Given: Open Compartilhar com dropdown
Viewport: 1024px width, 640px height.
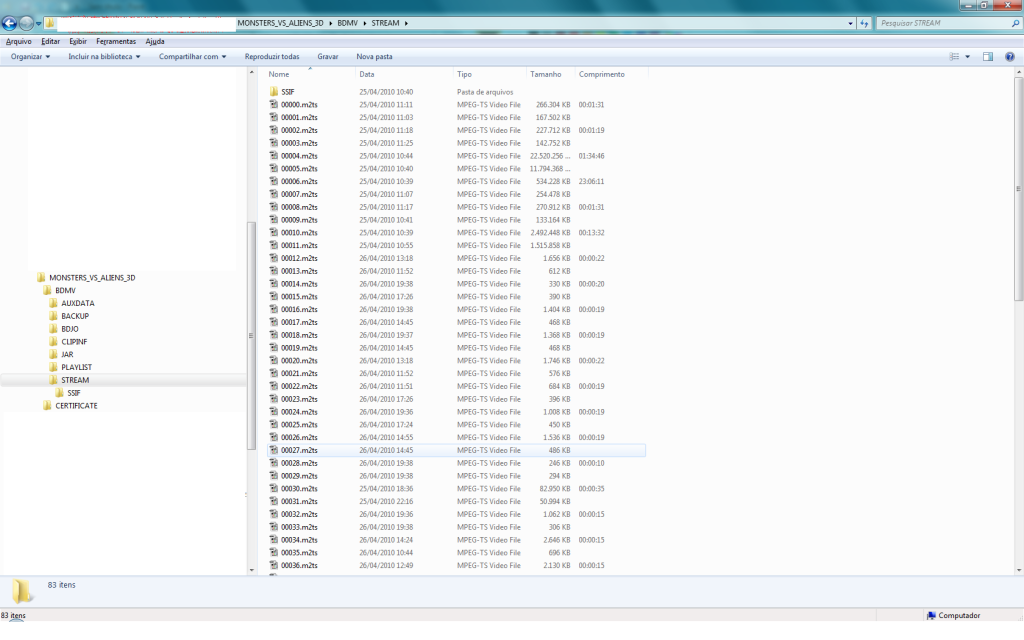Looking at the screenshot, I should [192, 57].
